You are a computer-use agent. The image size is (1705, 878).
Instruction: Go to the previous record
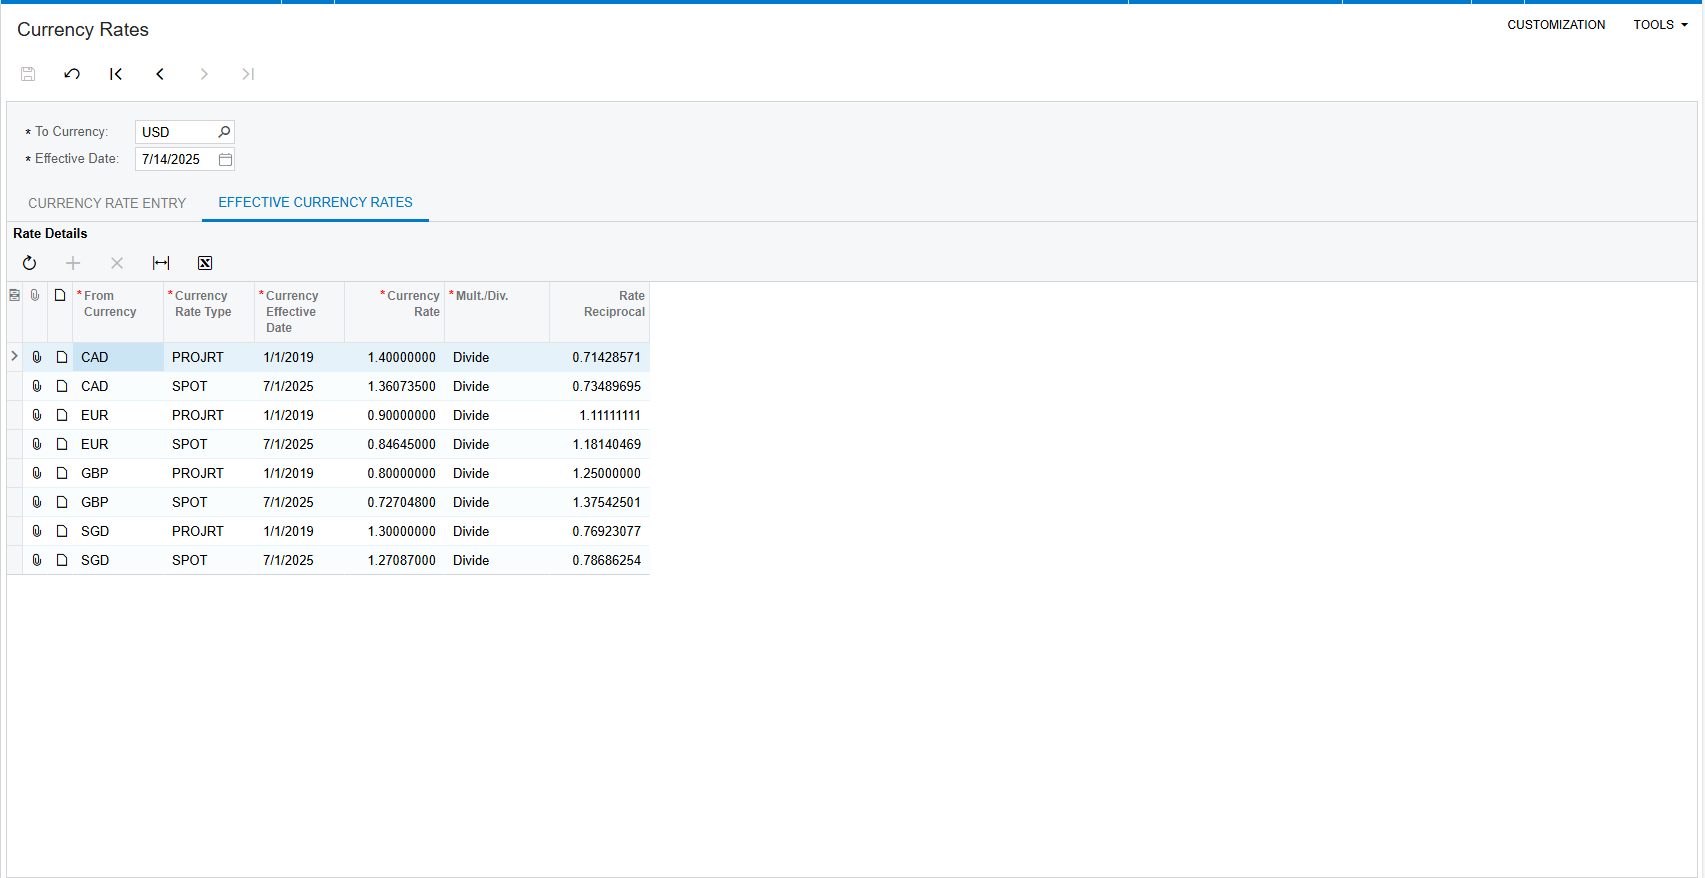pos(160,74)
